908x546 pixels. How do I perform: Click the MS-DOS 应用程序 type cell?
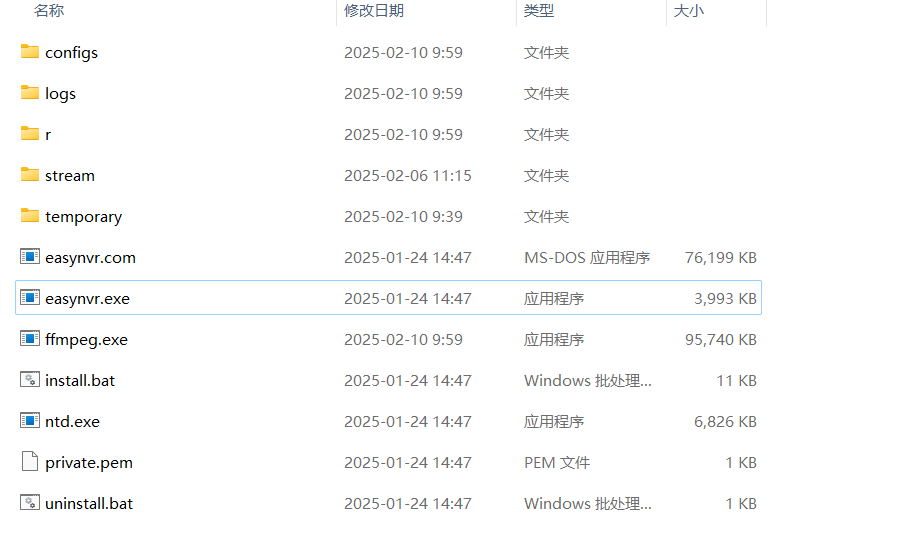pyautogui.click(x=587, y=258)
